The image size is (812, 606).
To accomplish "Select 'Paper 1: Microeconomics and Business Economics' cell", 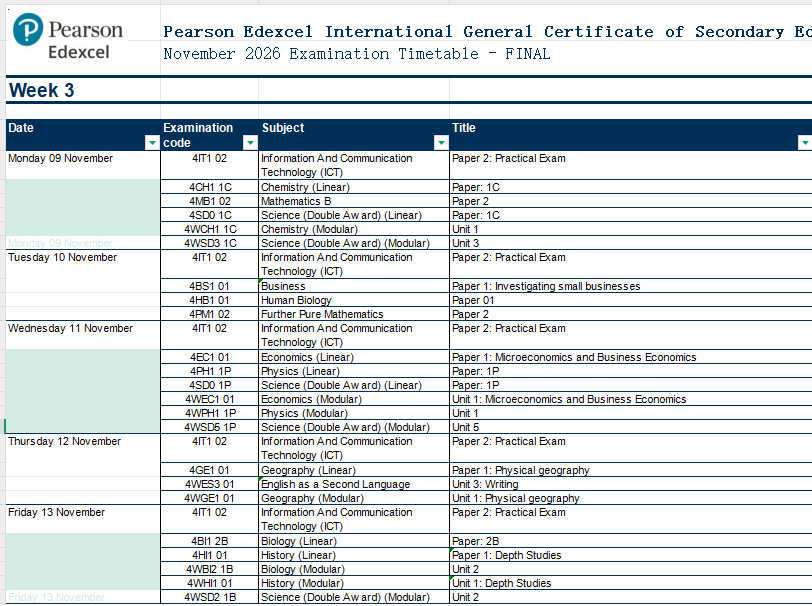I will pyautogui.click(x=631, y=357).
